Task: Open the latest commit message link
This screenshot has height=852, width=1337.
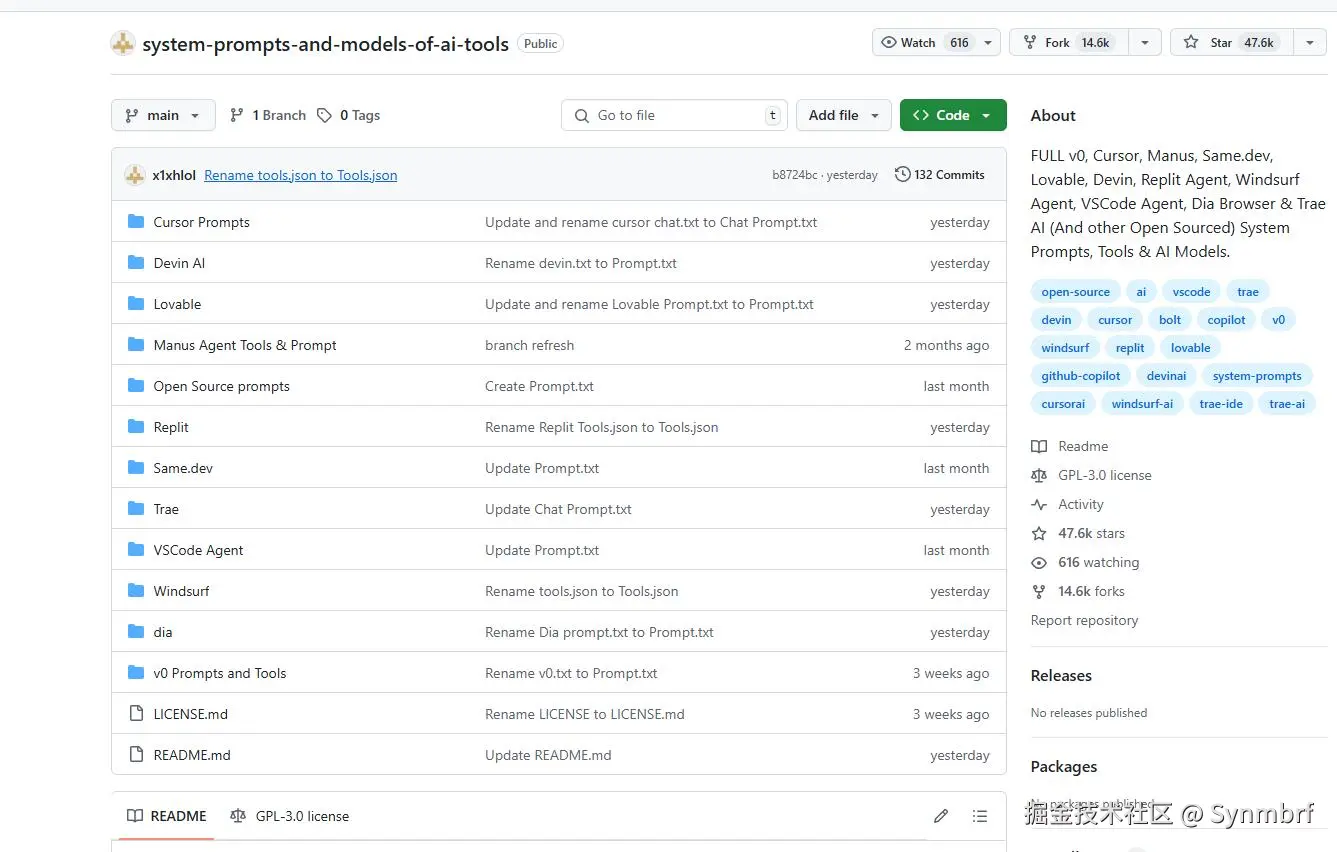Action: [x=300, y=175]
